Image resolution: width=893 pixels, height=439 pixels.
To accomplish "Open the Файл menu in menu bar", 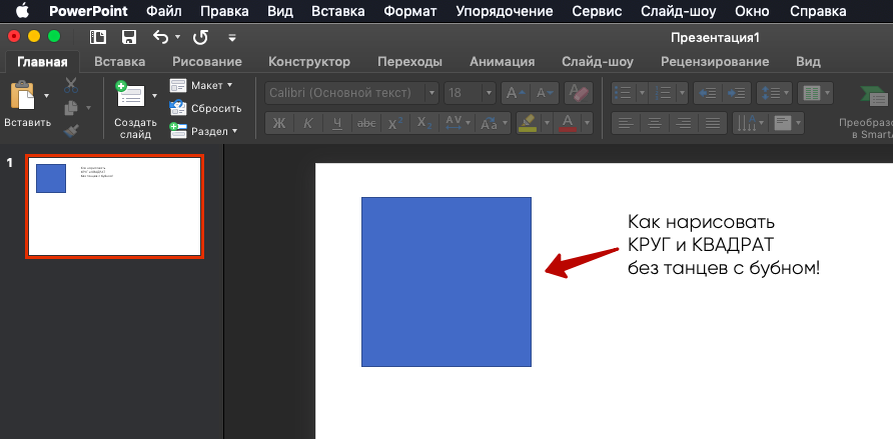I will tap(164, 11).
